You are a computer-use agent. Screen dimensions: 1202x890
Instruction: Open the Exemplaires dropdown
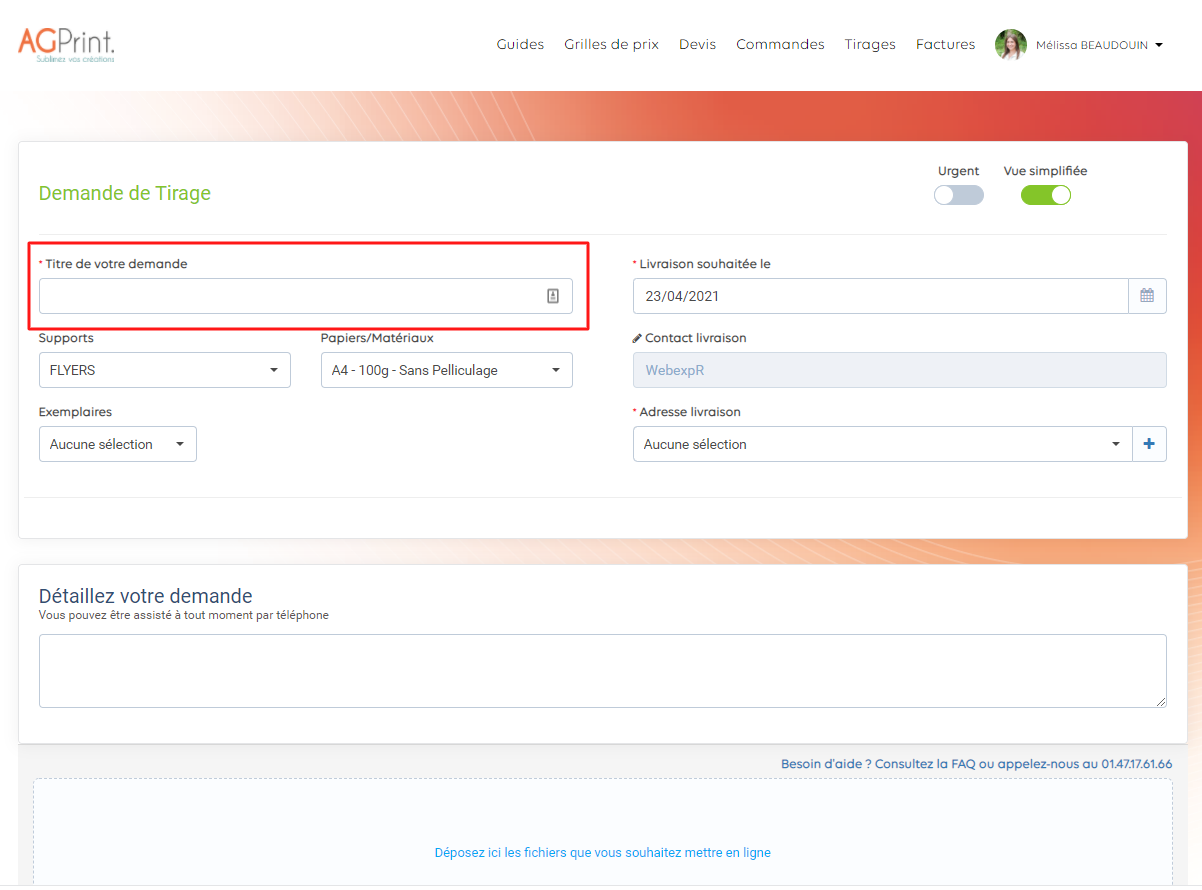pyautogui.click(x=117, y=444)
